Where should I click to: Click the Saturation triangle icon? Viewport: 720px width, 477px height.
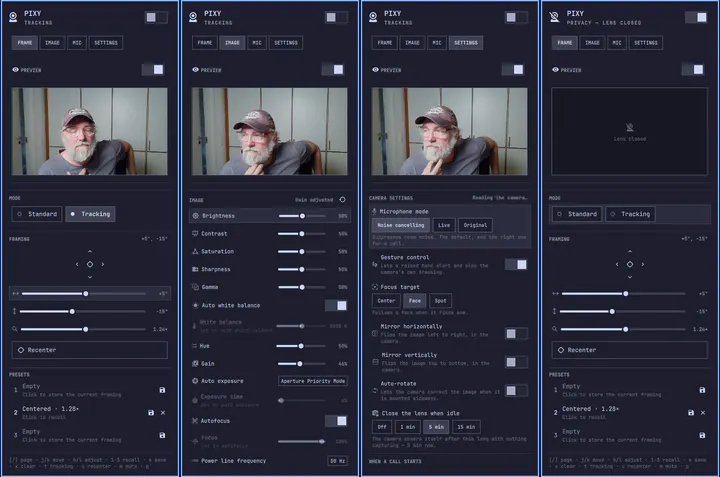pyautogui.click(x=195, y=252)
